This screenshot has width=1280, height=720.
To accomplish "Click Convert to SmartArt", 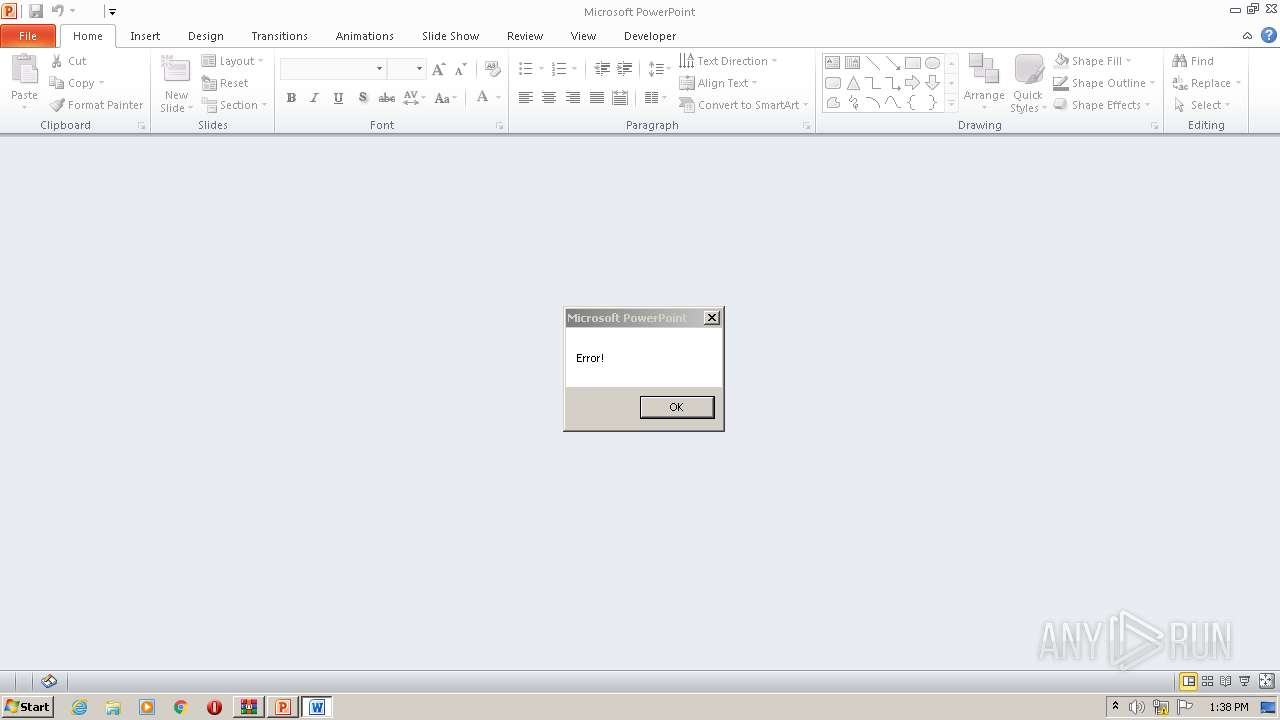I will coord(744,105).
